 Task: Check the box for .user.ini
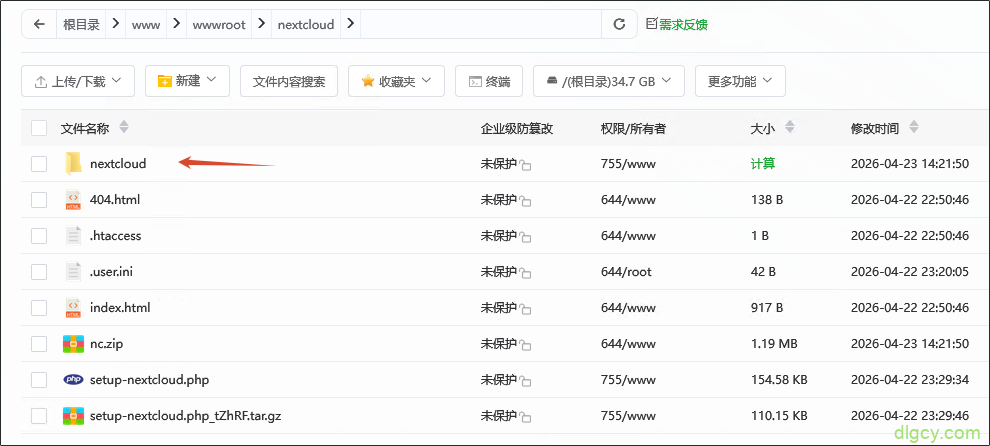(39, 272)
